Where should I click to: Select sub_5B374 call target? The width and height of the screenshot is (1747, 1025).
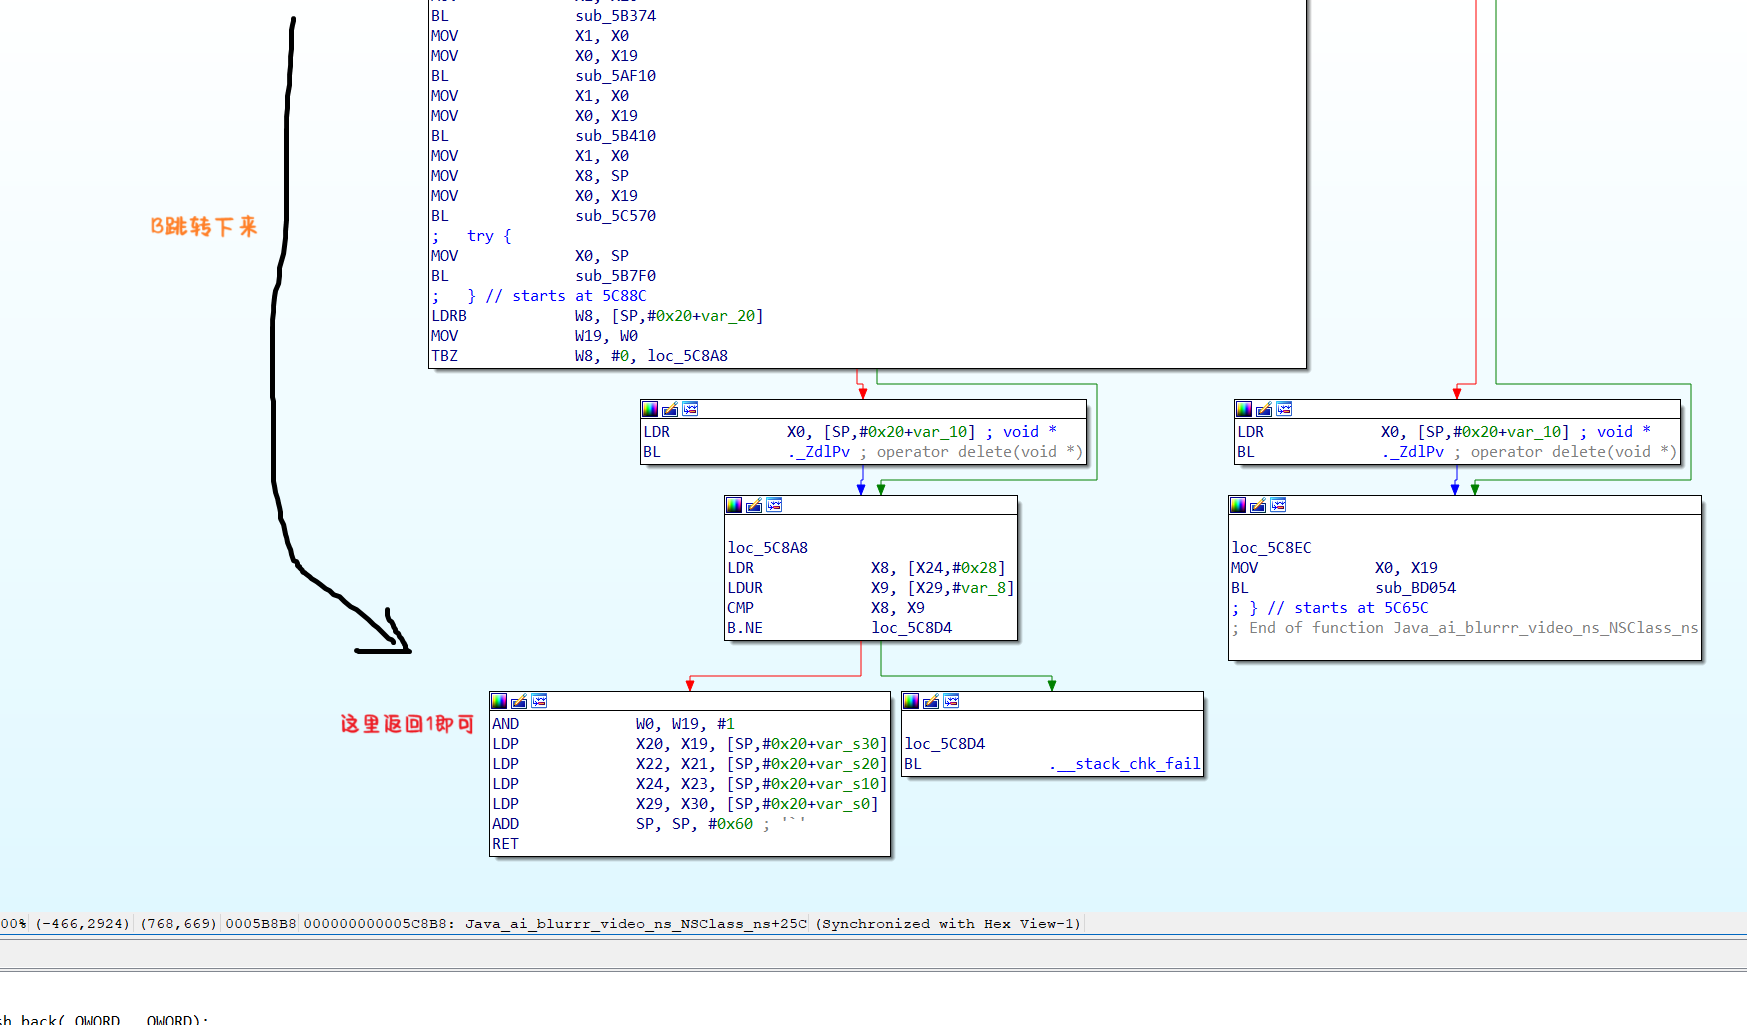point(615,16)
